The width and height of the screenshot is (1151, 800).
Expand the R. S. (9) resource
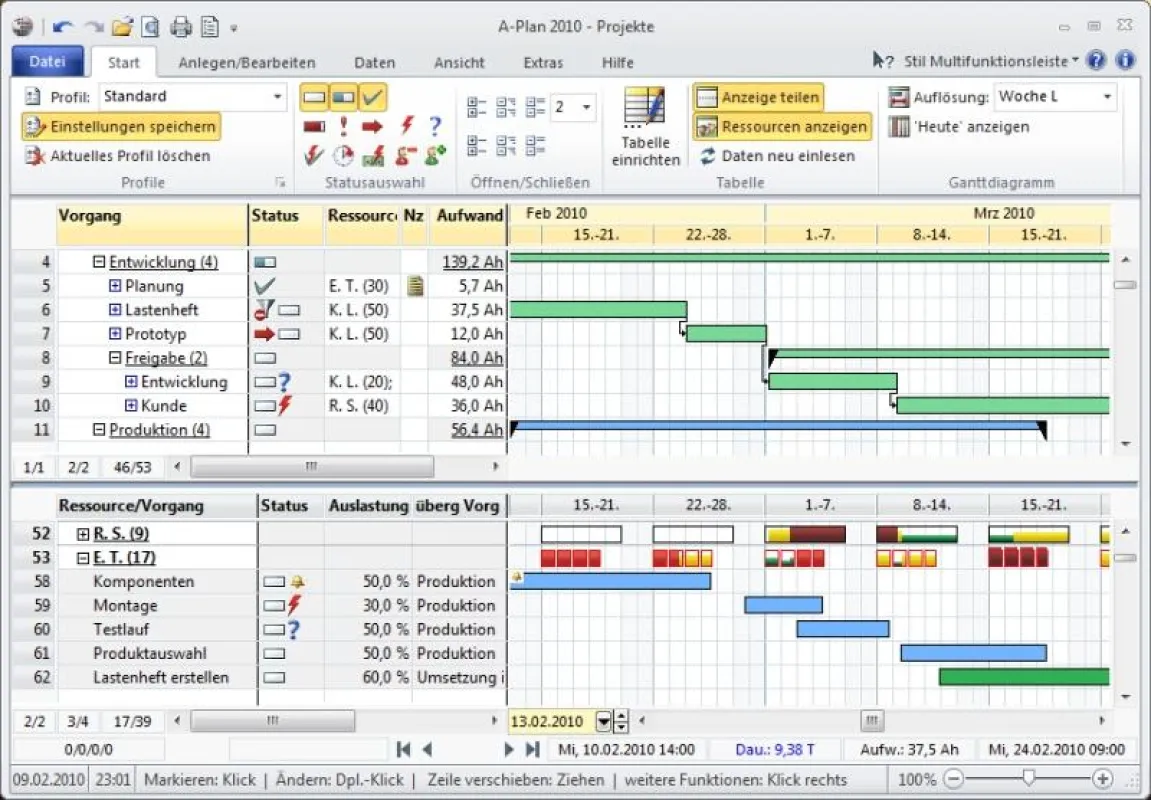[83, 534]
